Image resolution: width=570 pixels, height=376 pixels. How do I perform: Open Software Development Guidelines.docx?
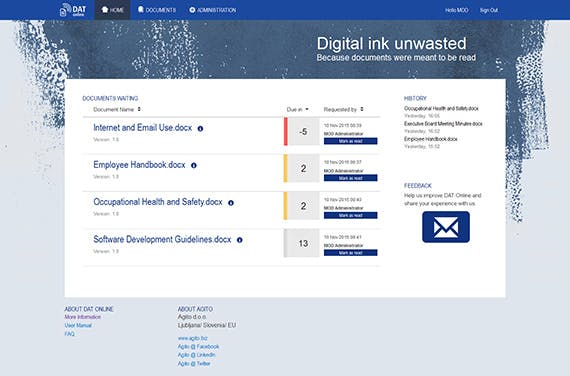[x=162, y=239]
